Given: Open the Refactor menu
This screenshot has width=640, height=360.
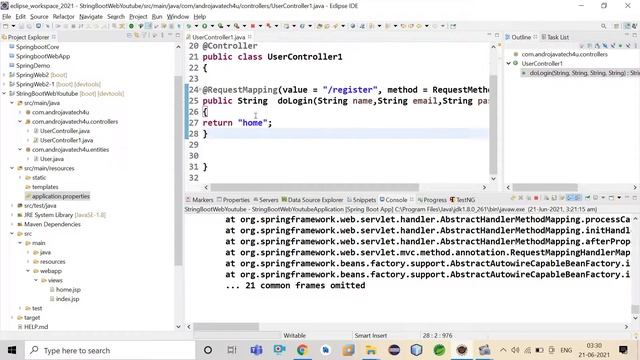Looking at the screenshot, I should pos(63,17).
